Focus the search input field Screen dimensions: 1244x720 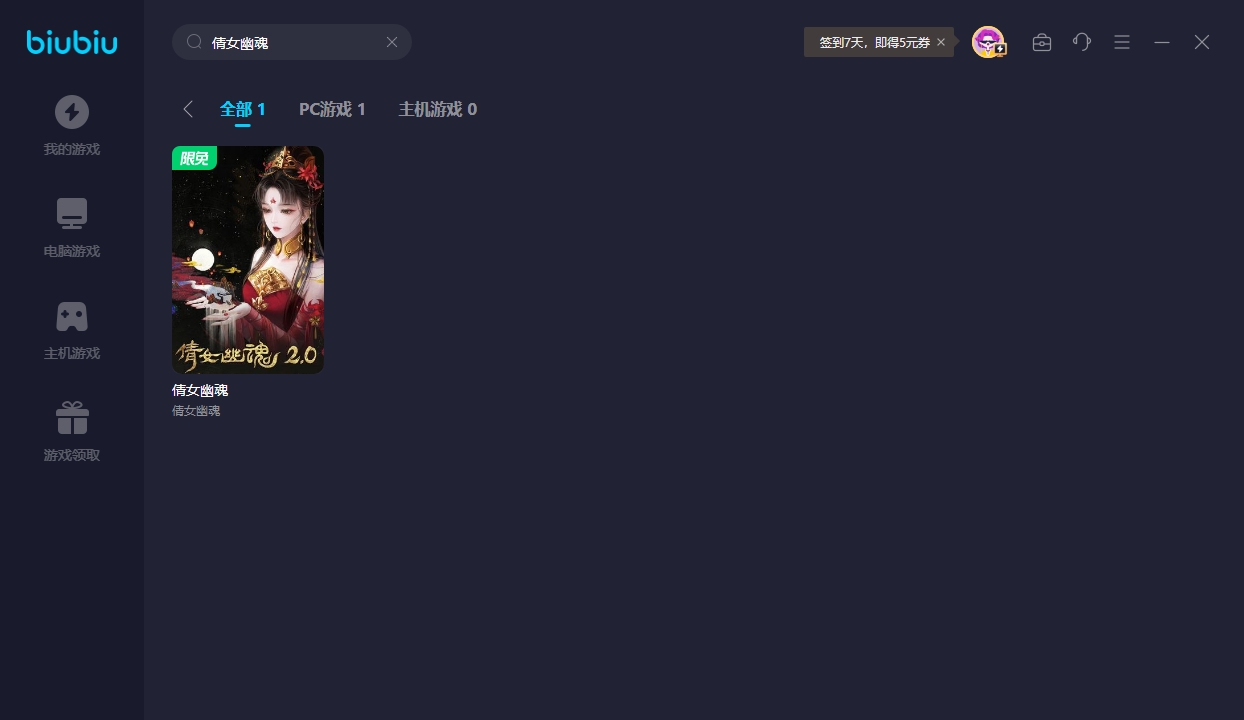[x=292, y=42]
